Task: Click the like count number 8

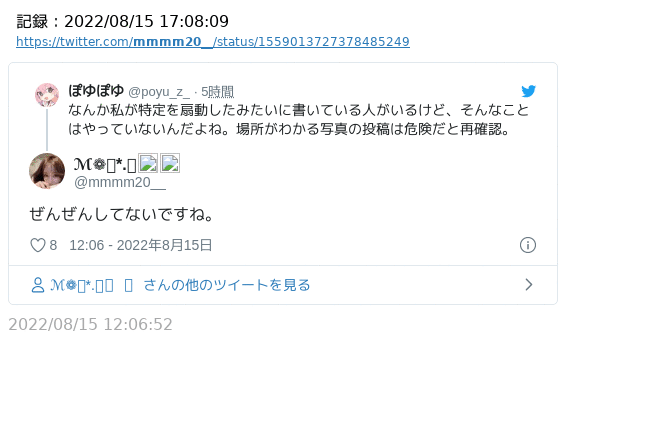Action: tap(53, 245)
